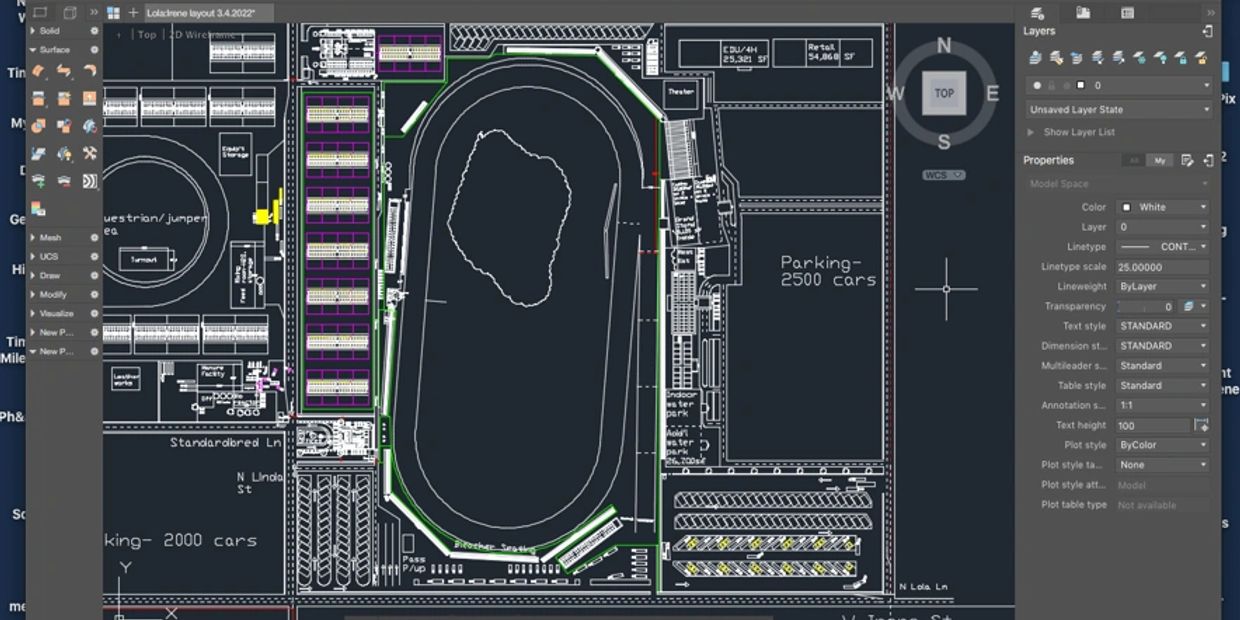Screen dimensions: 1240x620
Task: Open the Model Space selection dropdown
Action: point(1120,184)
